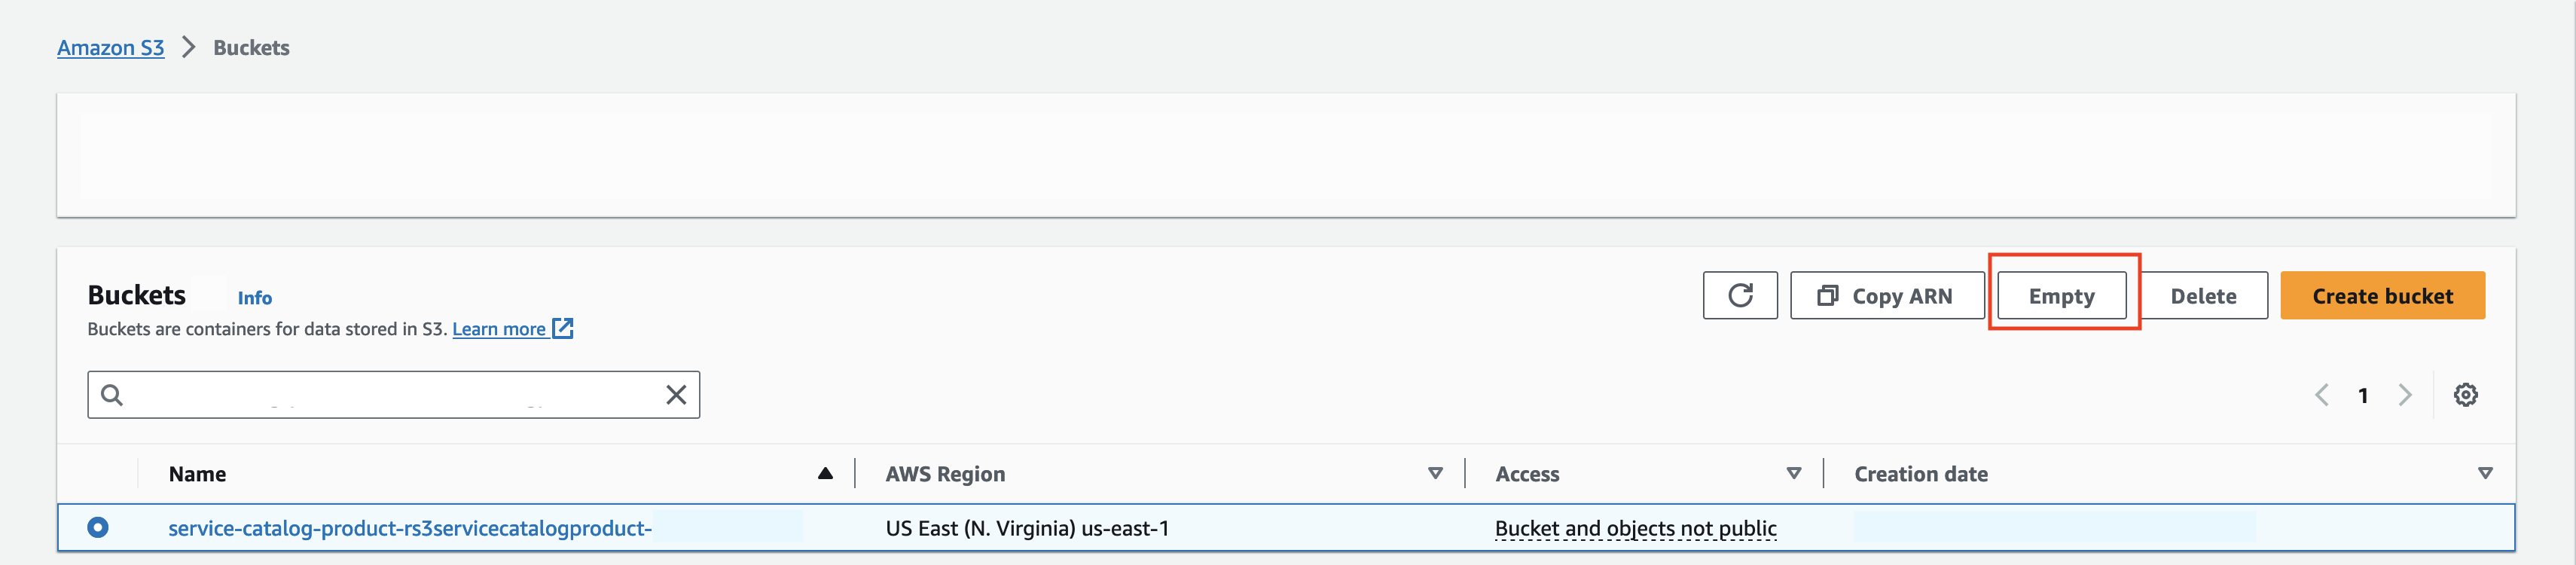The height and width of the screenshot is (565, 2576).
Task: Click Buckets in the breadcrumb trail
Action: click(250, 47)
